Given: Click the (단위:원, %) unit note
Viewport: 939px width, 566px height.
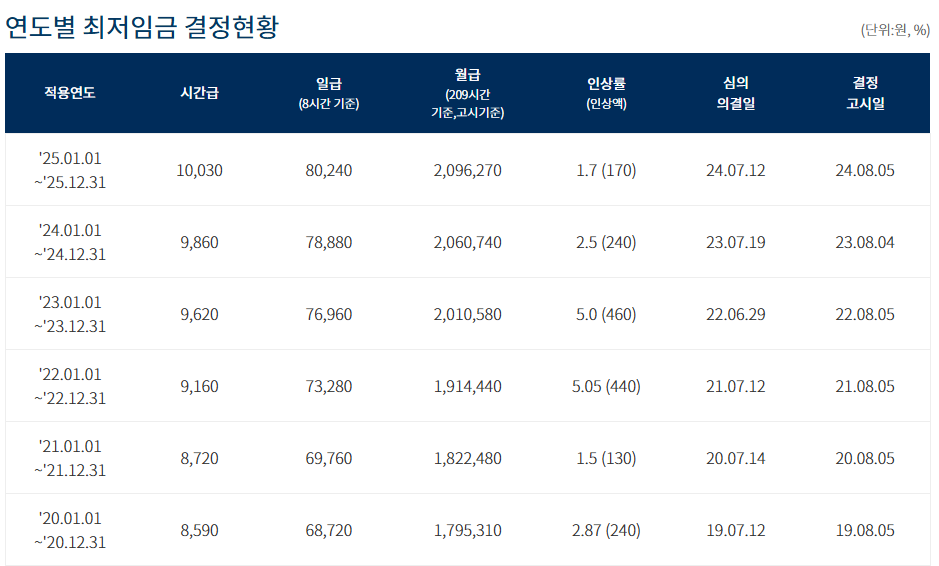Looking at the screenshot, I should [895, 30].
